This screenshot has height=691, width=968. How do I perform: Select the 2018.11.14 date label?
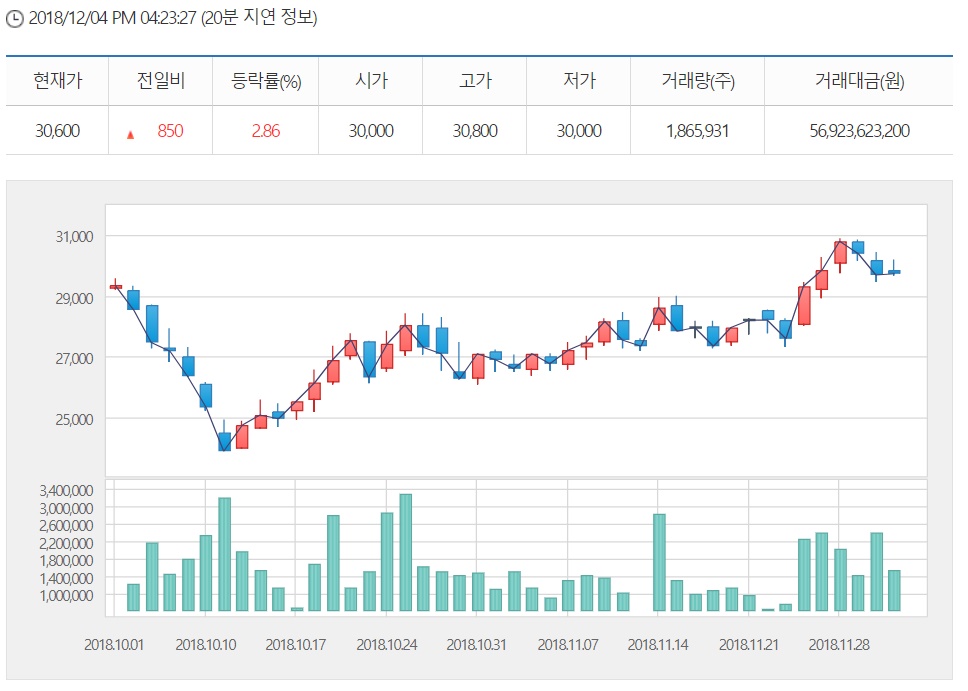pyautogui.click(x=658, y=645)
